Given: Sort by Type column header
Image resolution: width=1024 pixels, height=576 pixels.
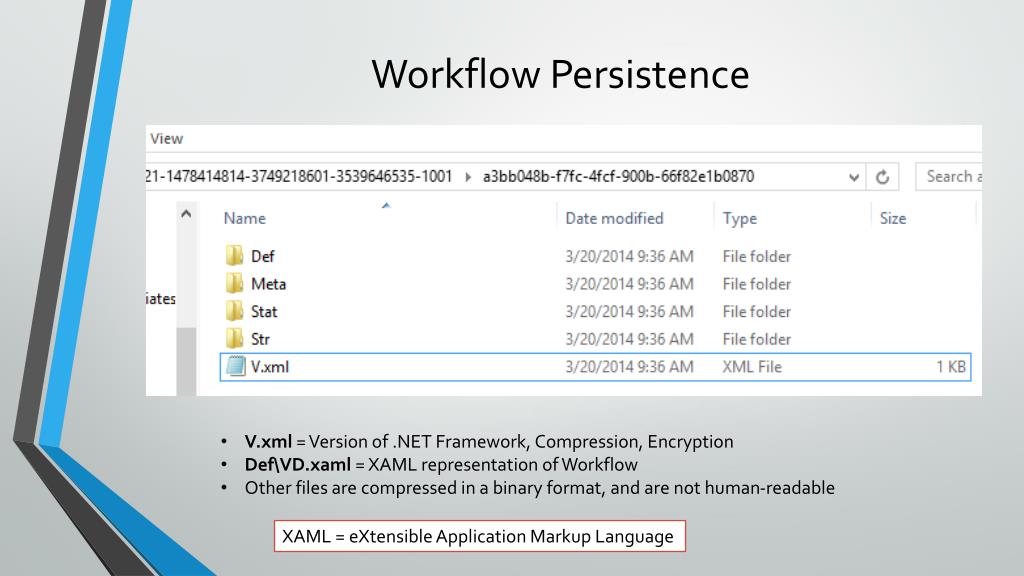Looking at the screenshot, I should [x=739, y=218].
